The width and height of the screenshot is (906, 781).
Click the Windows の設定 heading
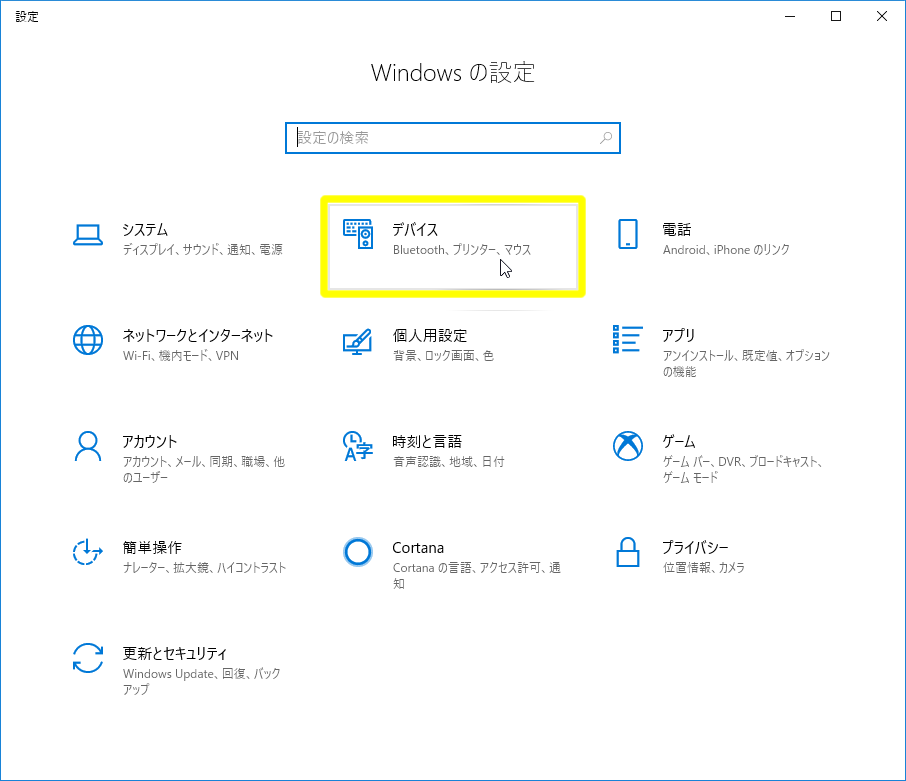453,73
